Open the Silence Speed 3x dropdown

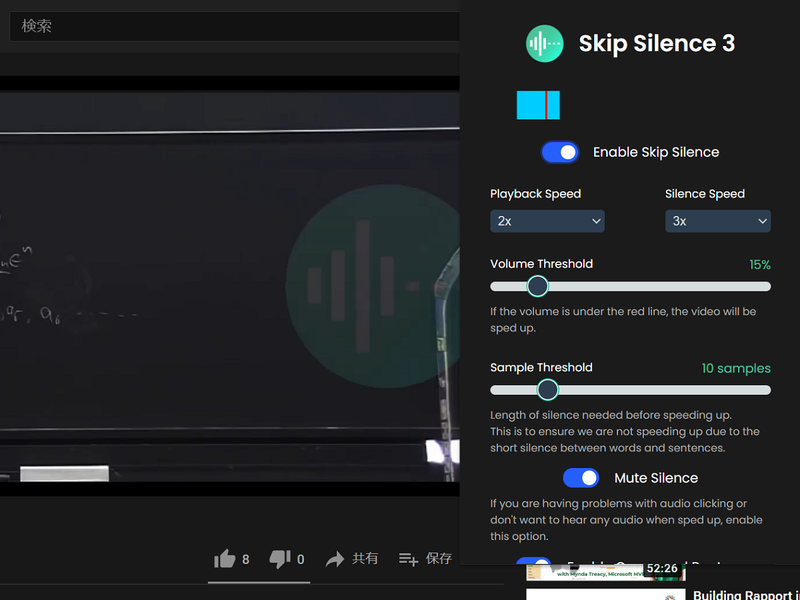click(717, 221)
